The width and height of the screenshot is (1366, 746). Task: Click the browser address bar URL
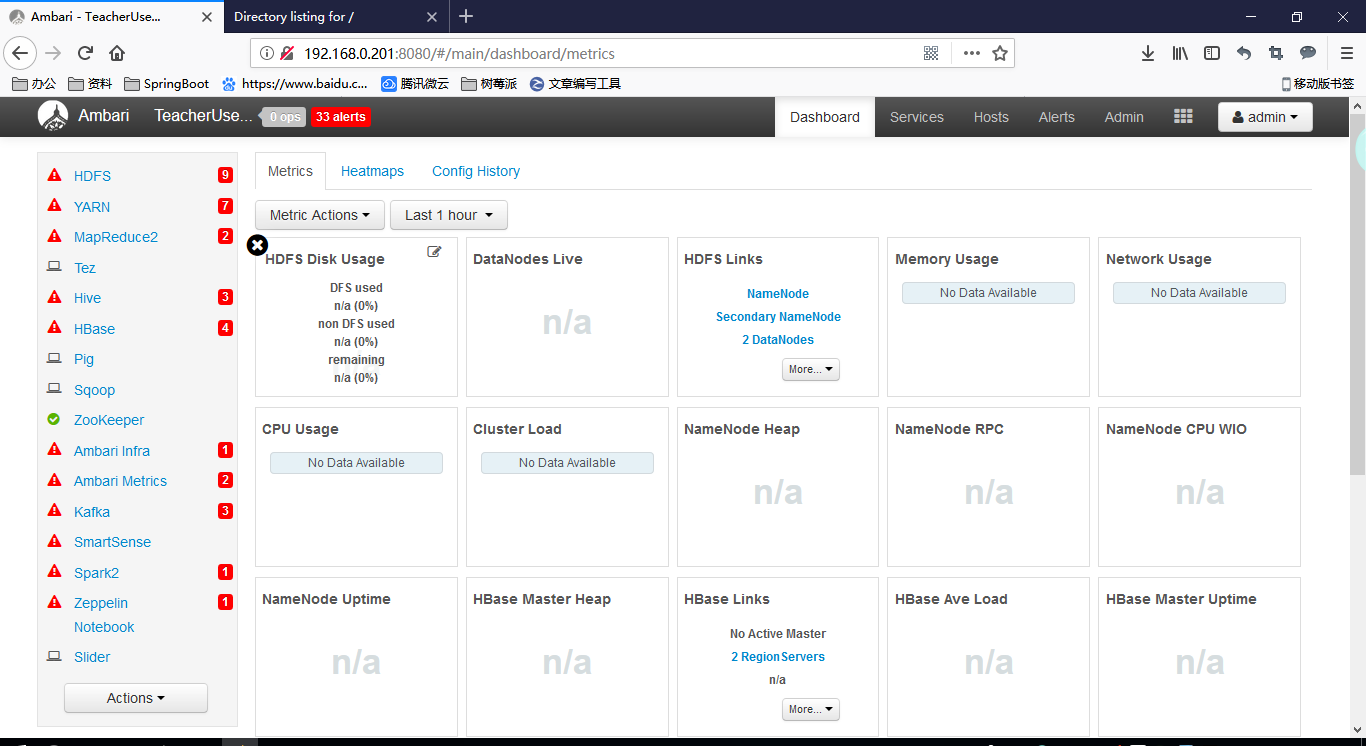(459, 53)
